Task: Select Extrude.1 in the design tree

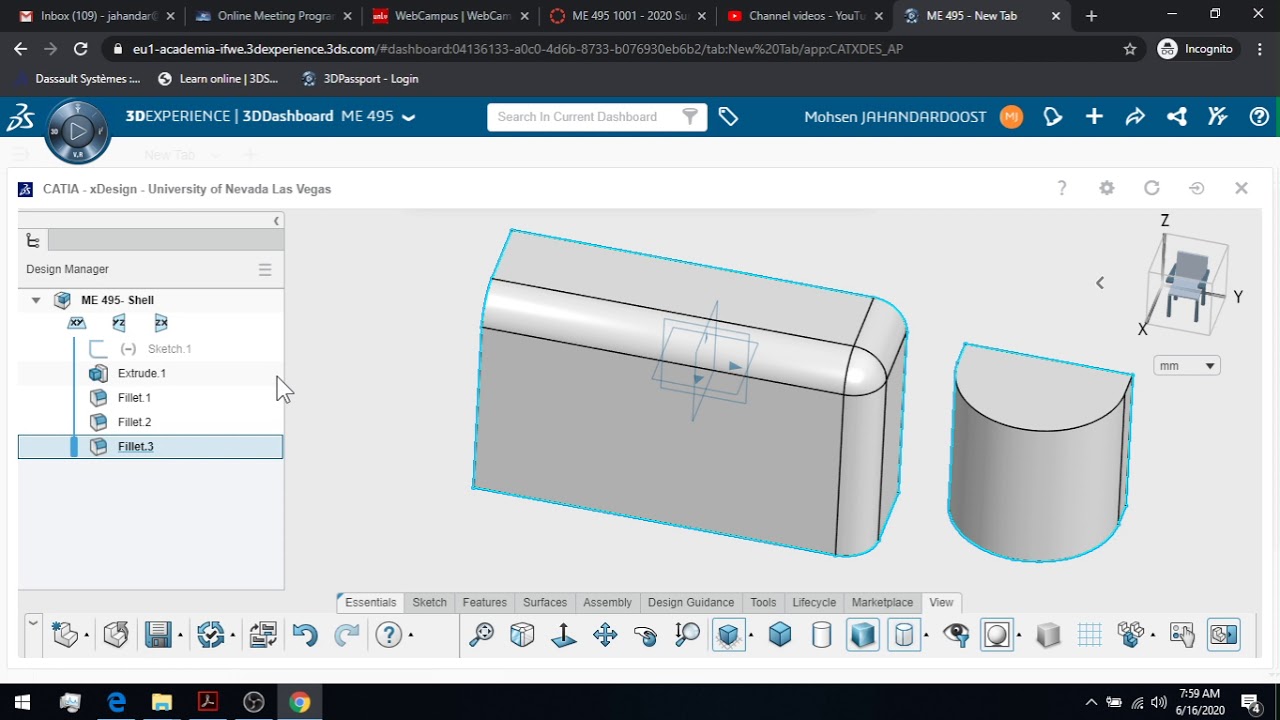Action: pyautogui.click(x=142, y=373)
